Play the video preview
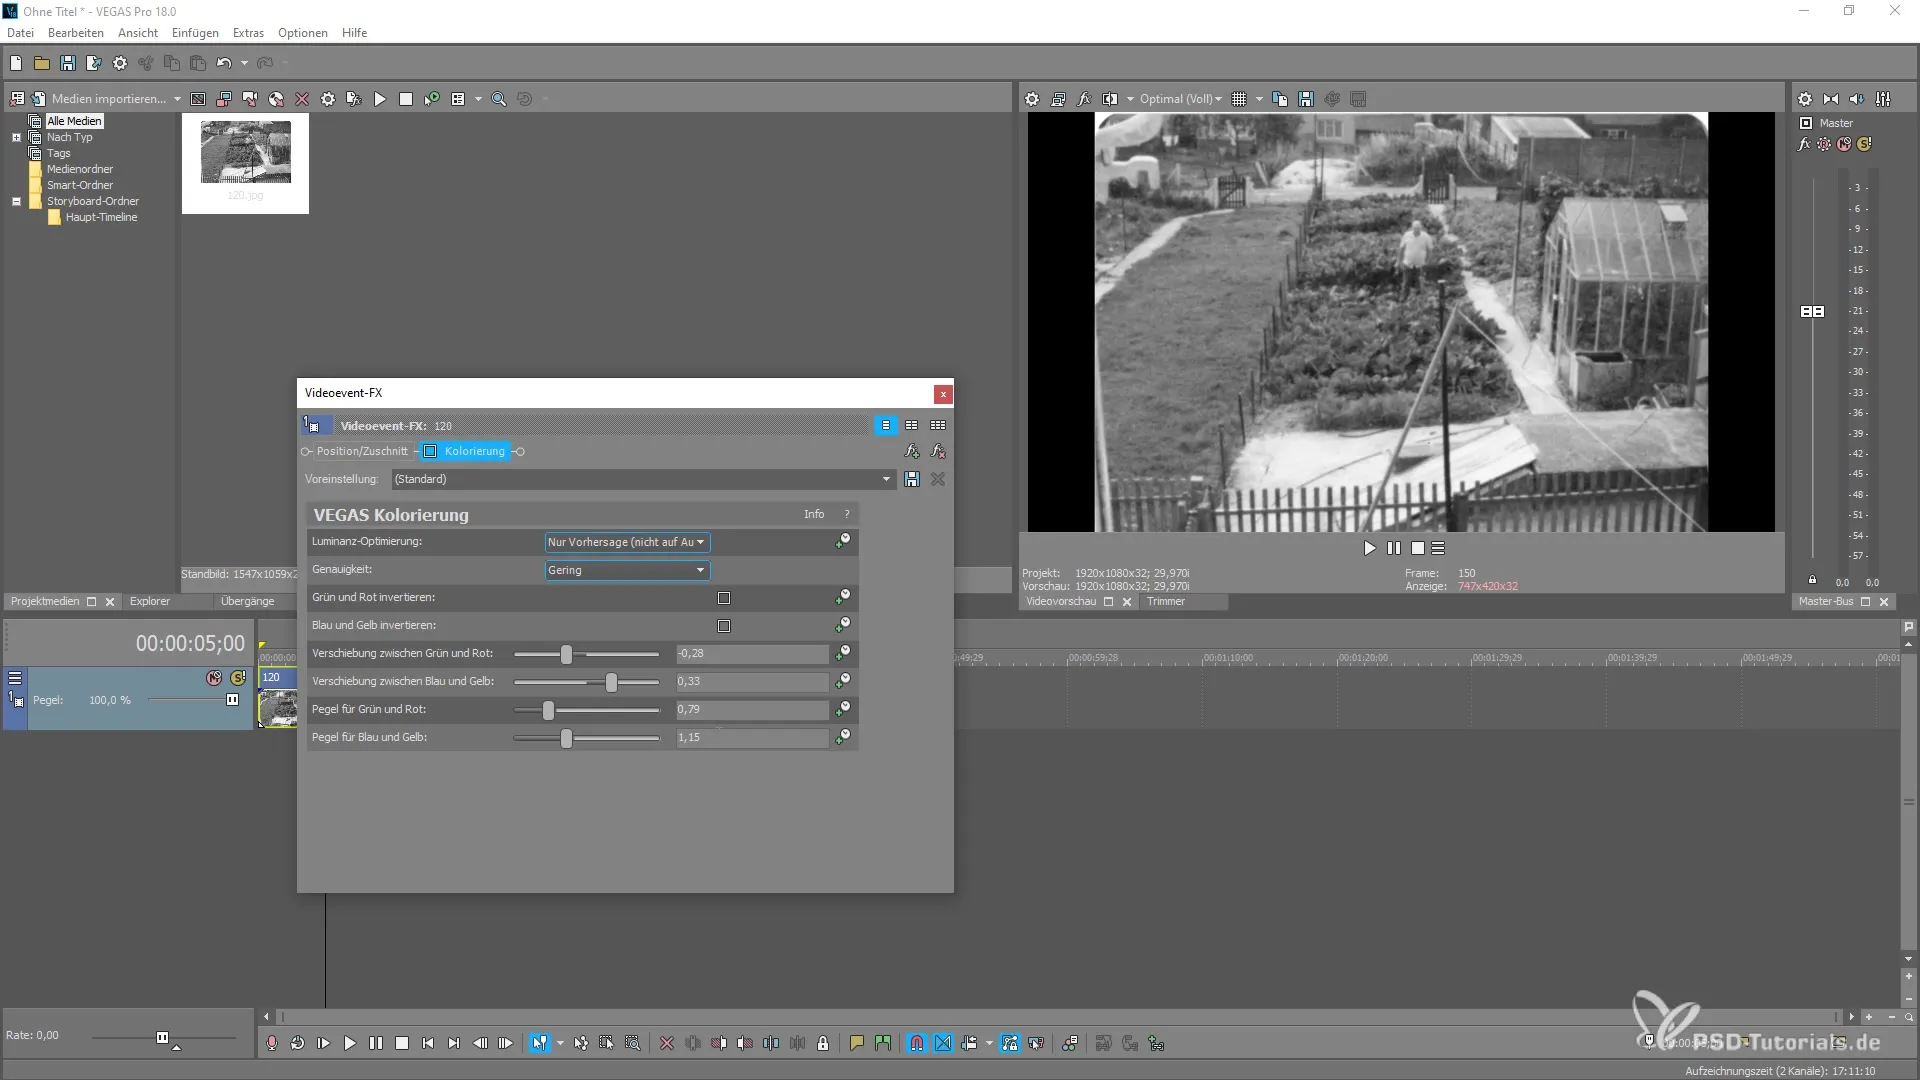Image resolution: width=1920 pixels, height=1080 pixels. [1370, 548]
